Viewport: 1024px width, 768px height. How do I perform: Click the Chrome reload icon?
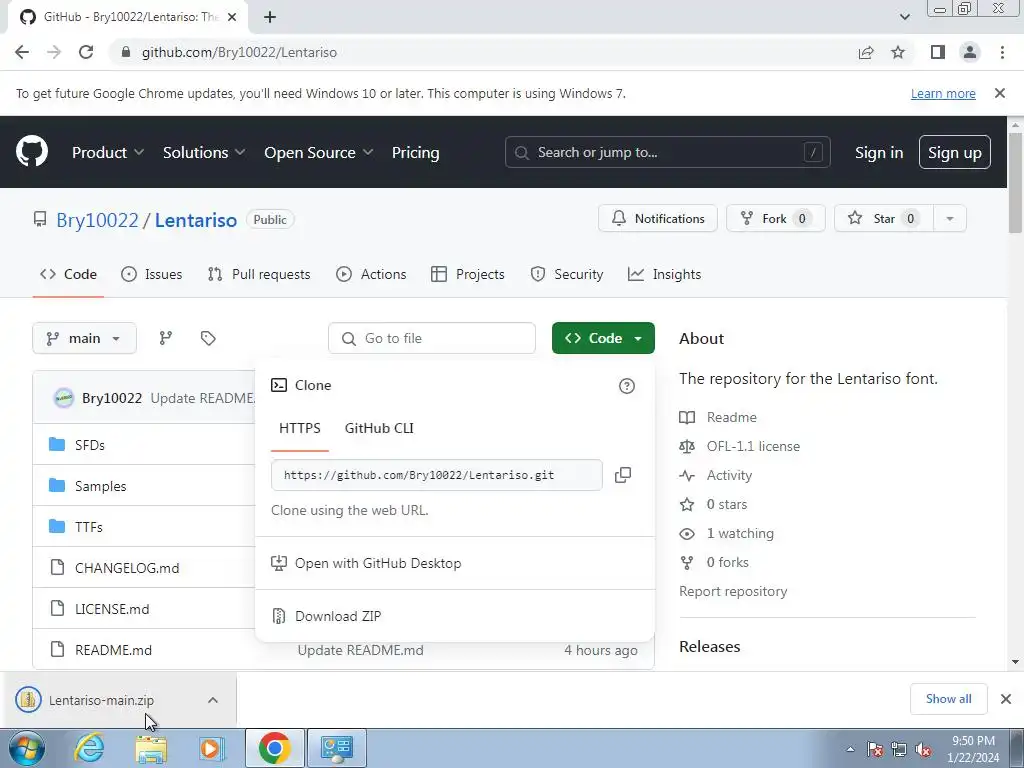pos(86,52)
